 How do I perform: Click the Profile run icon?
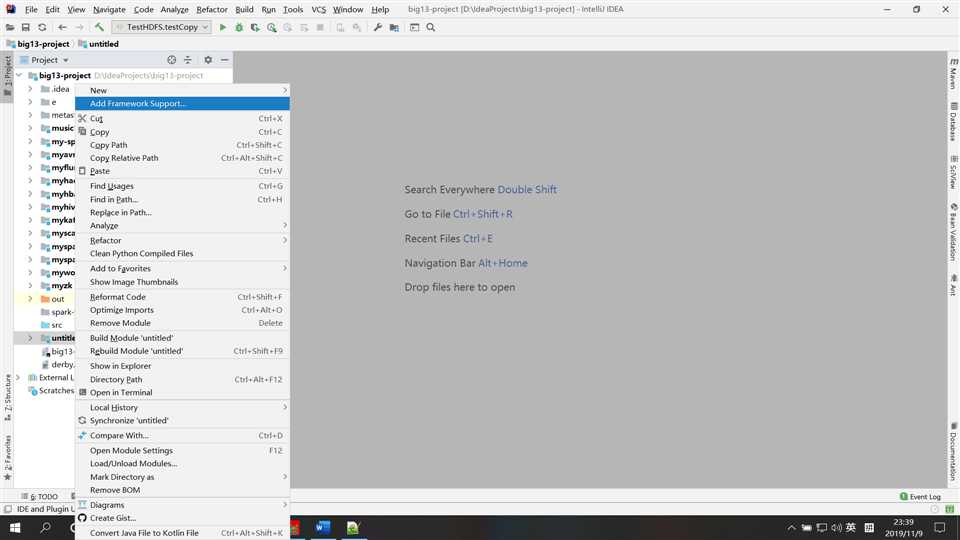coord(272,27)
